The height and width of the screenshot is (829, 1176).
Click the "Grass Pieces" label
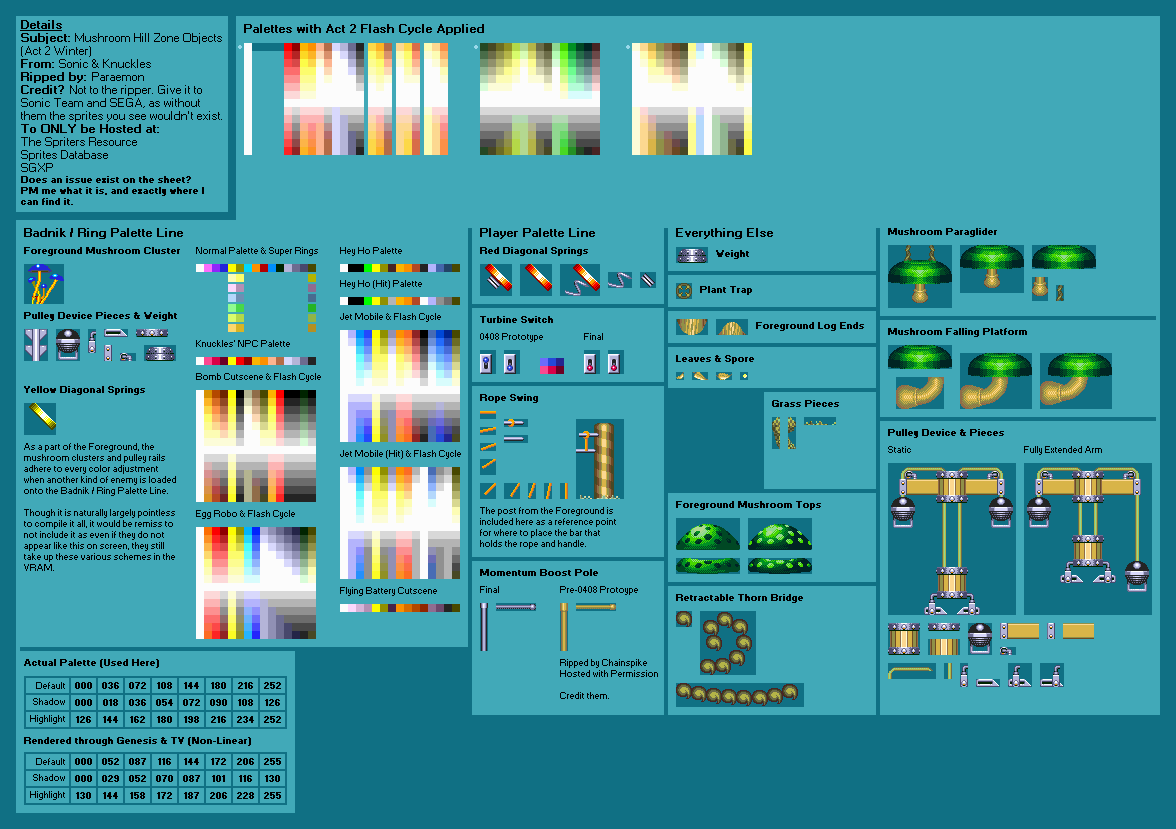(806, 404)
